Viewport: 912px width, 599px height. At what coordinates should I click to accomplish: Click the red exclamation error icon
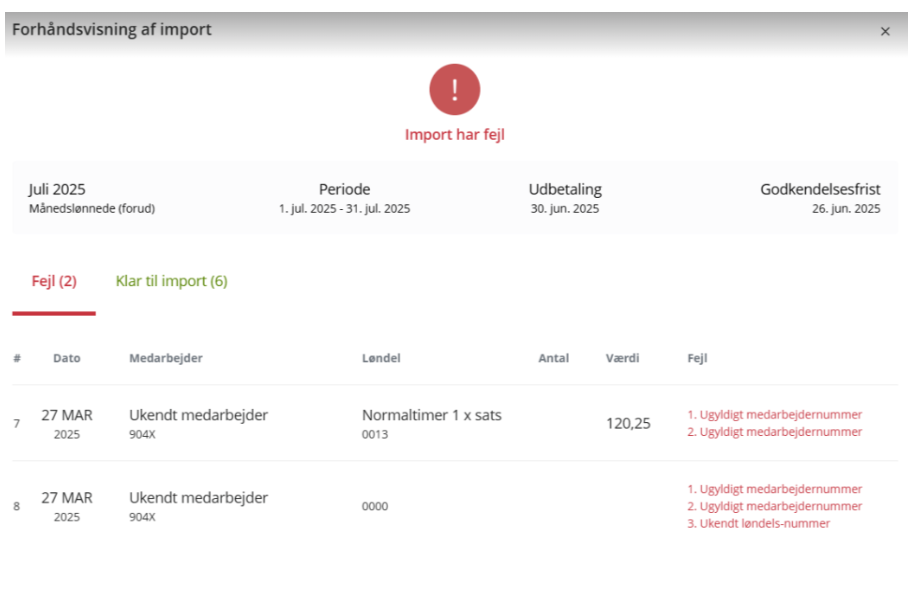(x=455, y=90)
